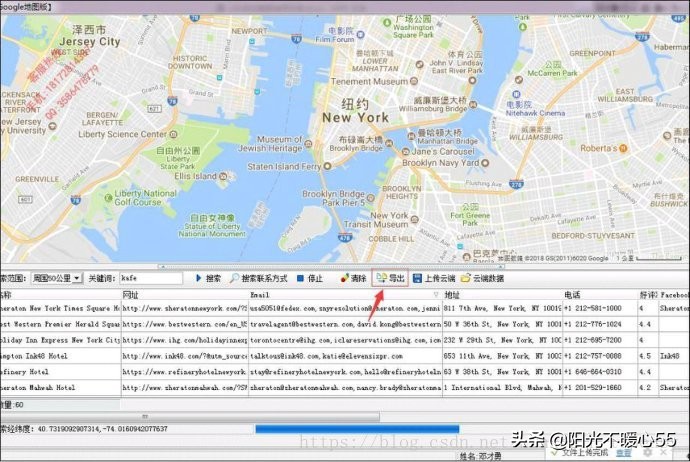Click phone number +1 201-529-1660
The height and width of the screenshot is (462, 690).
click(600, 388)
